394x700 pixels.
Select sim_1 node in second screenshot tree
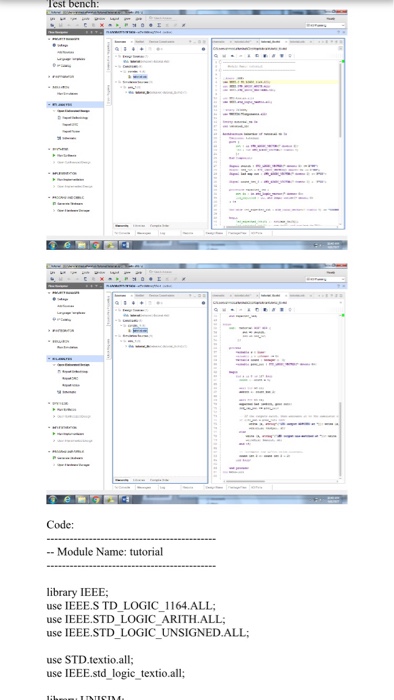click(133, 342)
